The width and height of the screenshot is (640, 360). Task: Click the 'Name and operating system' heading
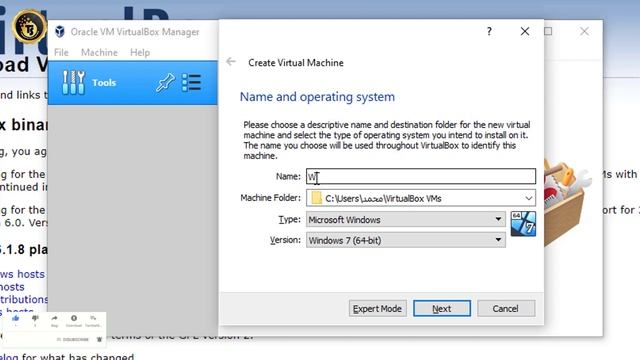click(317, 97)
